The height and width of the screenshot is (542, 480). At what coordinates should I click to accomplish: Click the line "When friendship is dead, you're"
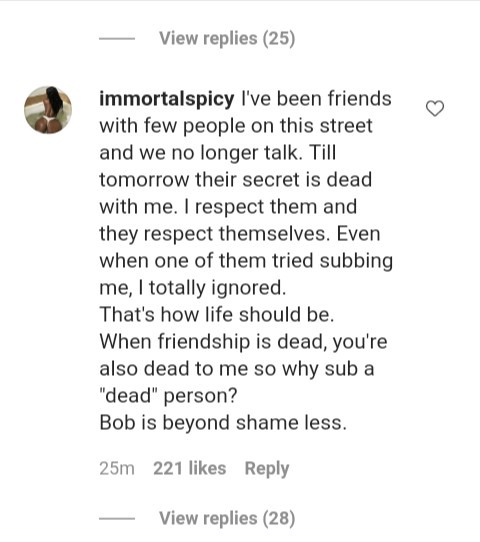coord(243,342)
